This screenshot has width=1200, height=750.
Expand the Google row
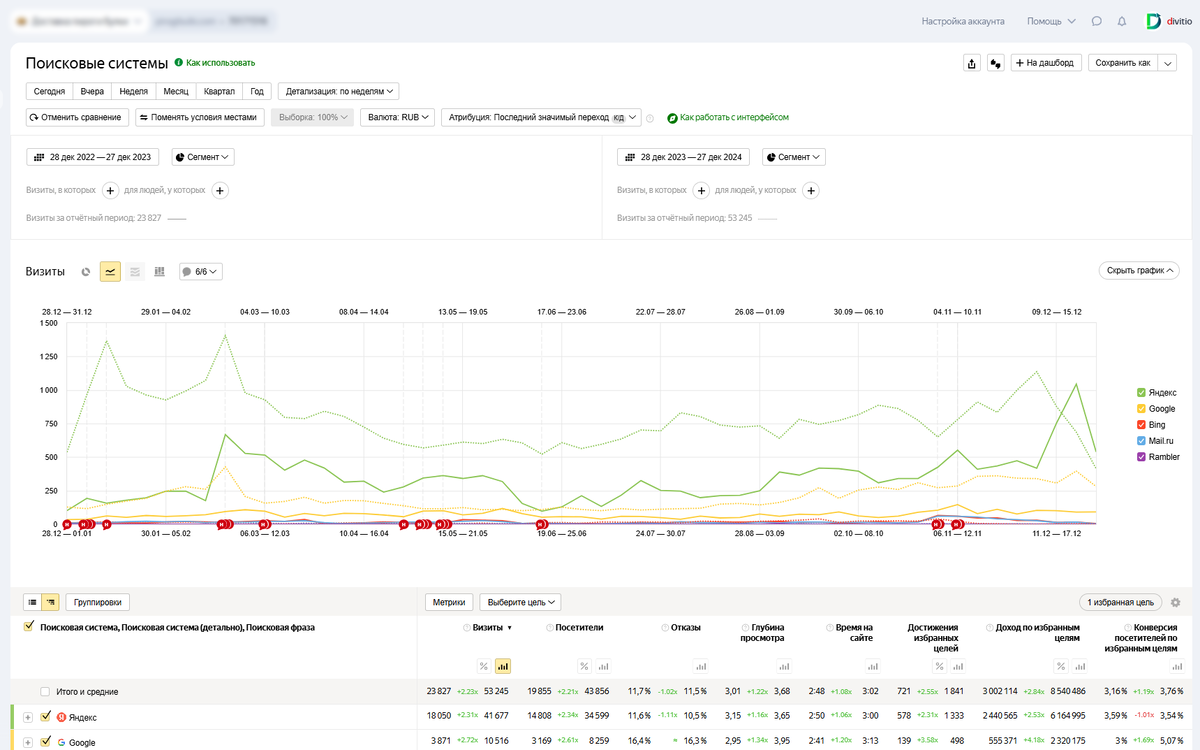[x=28, y=742]
